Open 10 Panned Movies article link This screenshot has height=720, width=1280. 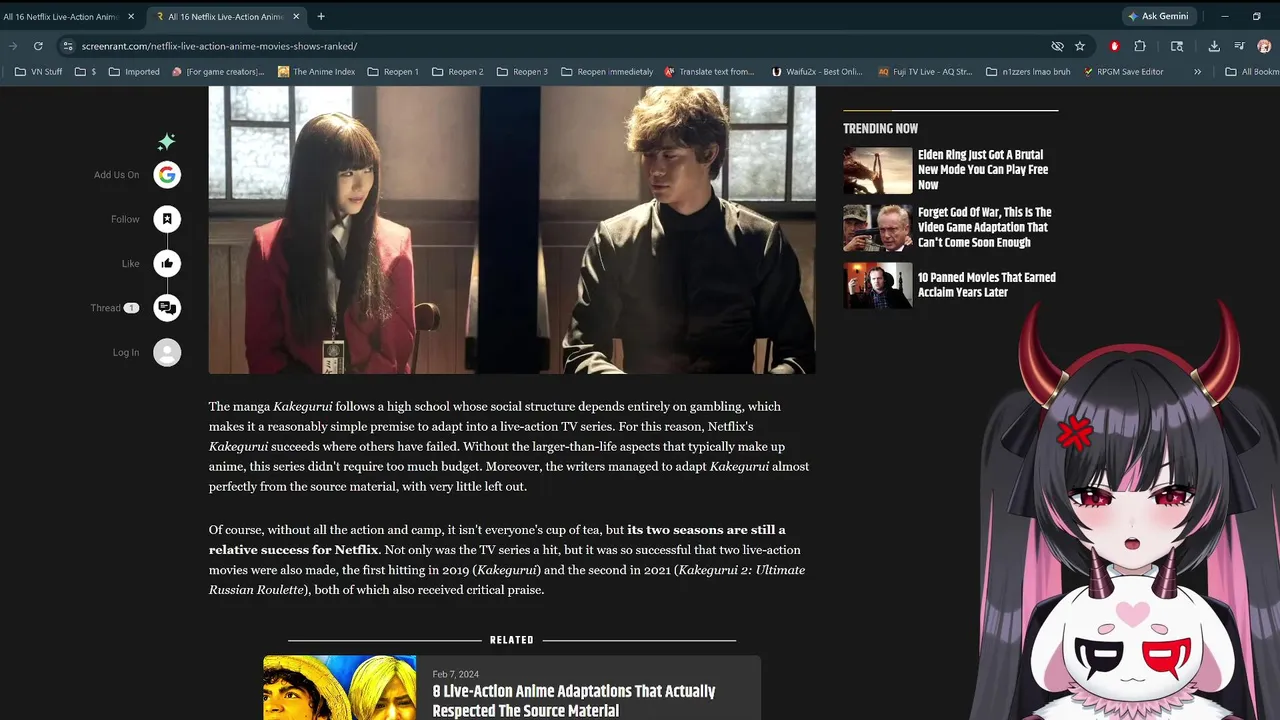point(987,285)
